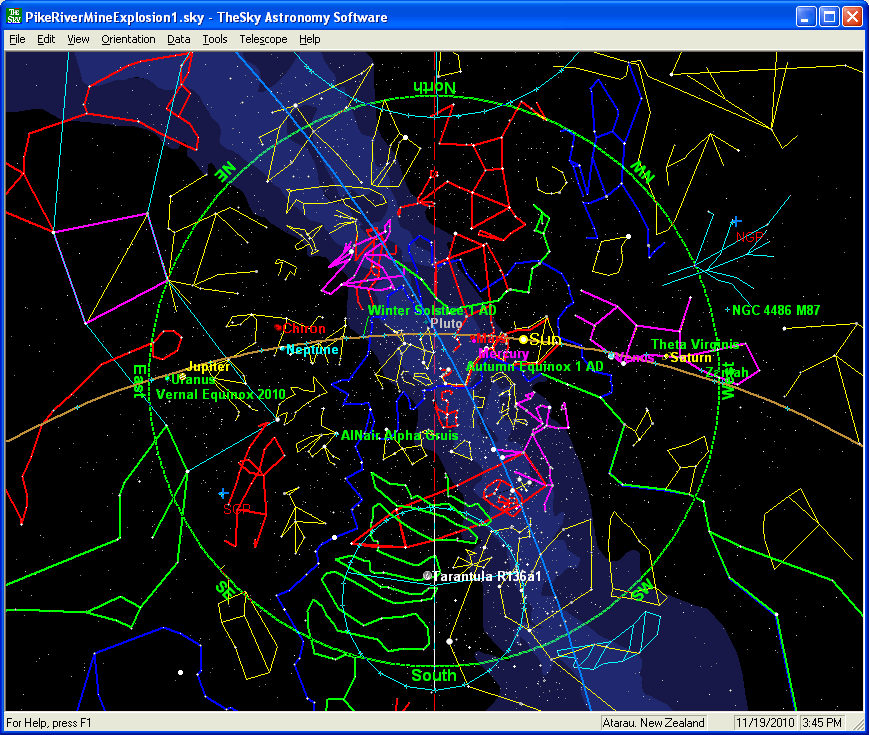Click the 3:45 PM time field
Screen dimensions: 869x735
point(821,722)
